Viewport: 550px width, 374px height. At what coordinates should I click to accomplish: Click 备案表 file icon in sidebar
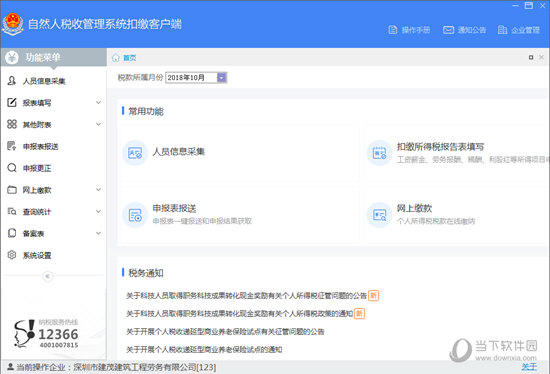(12, 233)
